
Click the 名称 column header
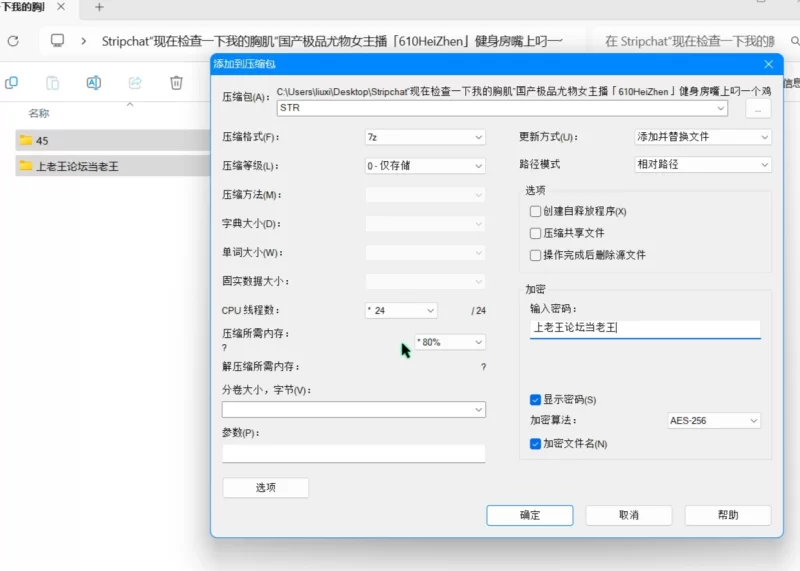point(39,113)
